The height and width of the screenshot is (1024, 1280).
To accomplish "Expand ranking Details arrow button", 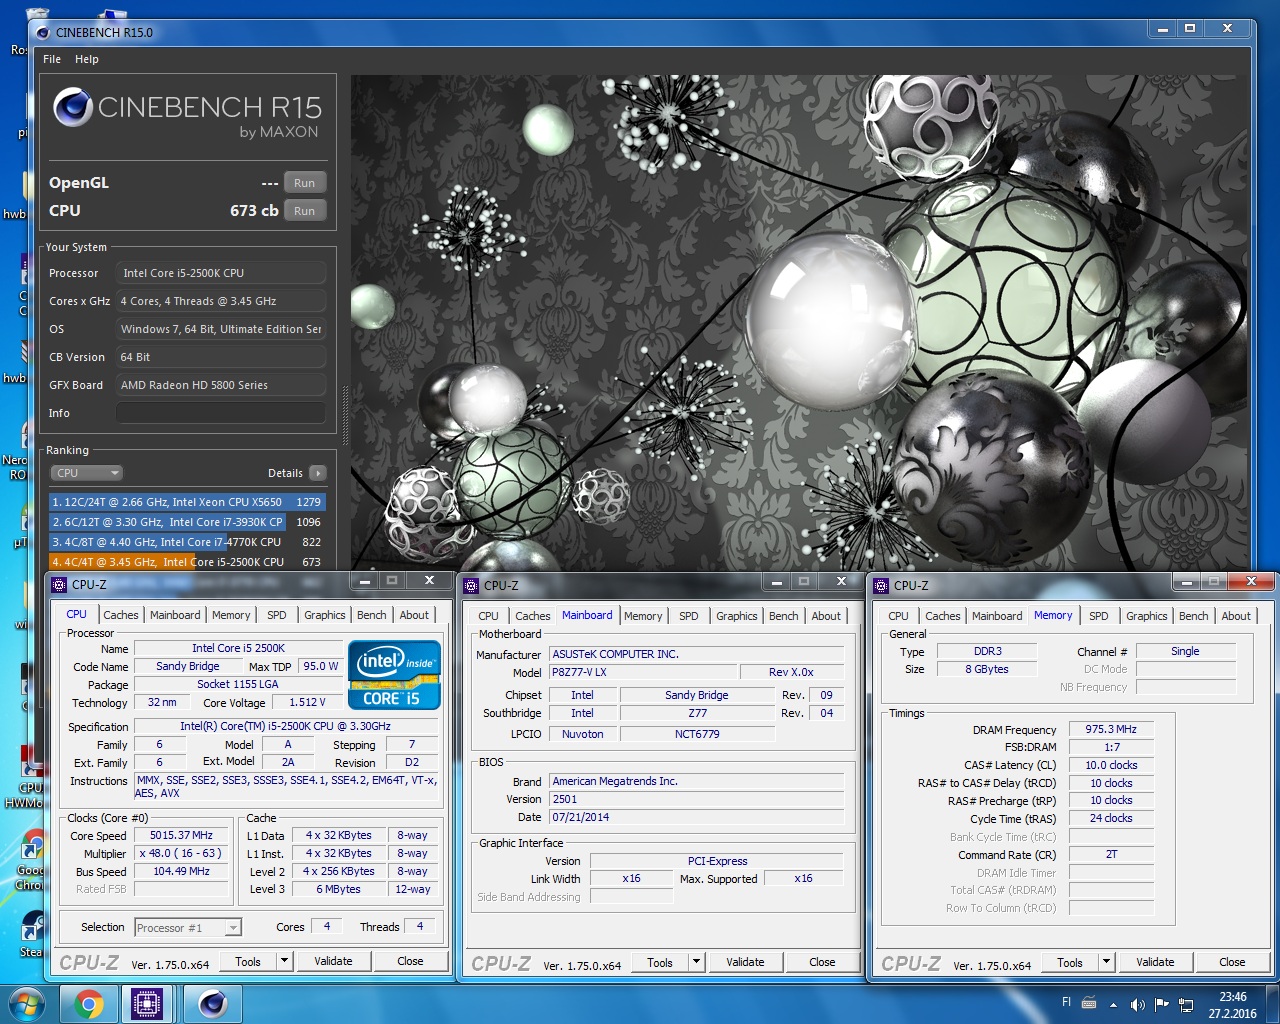I will pos(318,473).
